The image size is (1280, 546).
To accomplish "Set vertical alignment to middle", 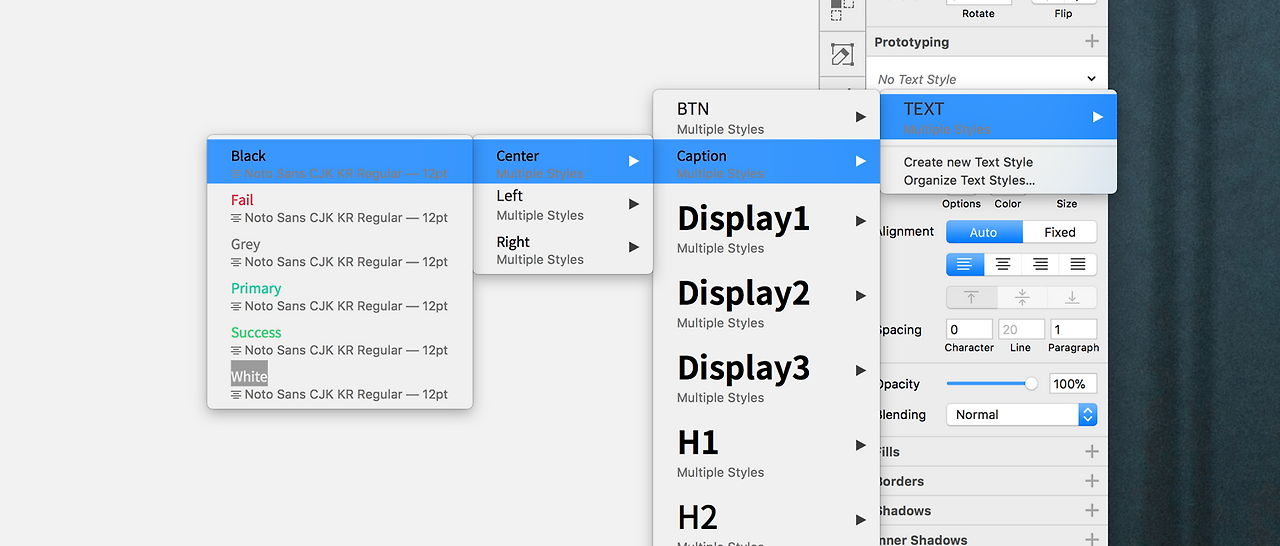I will click(x=1022, y=297).
